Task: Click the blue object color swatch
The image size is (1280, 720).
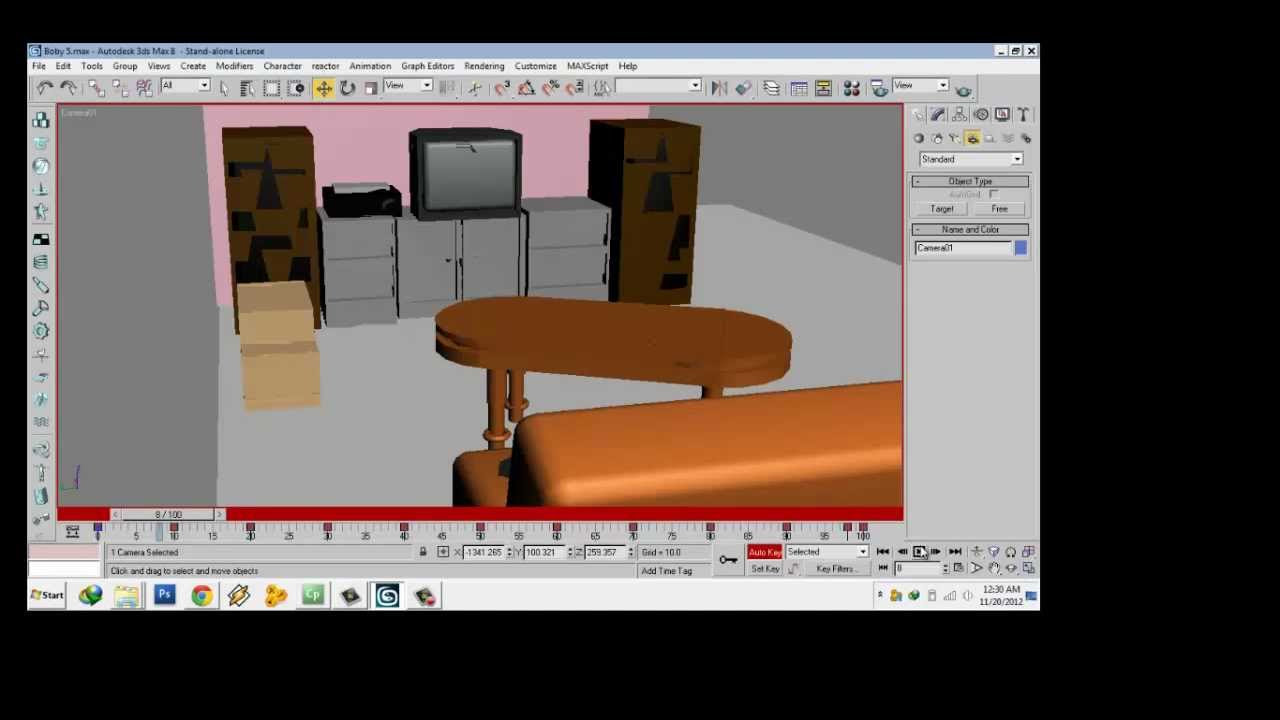Action: [x=1021, y=248]
